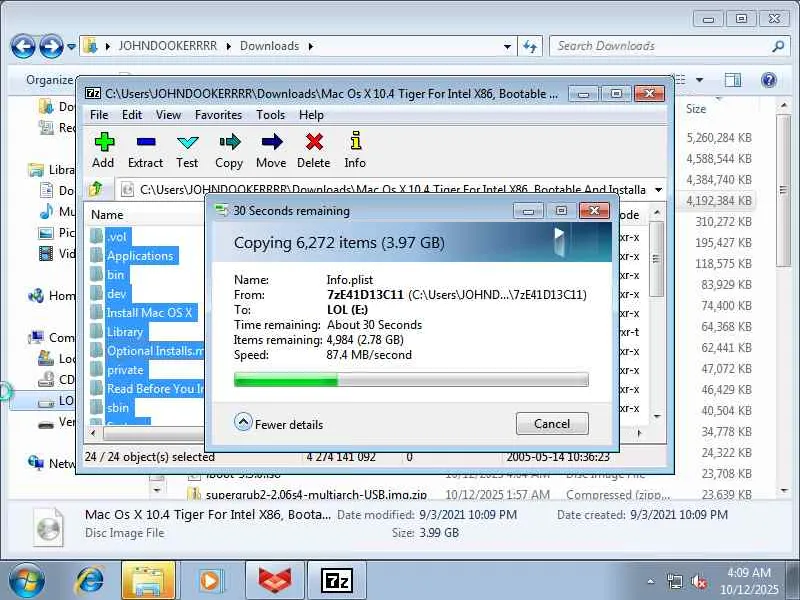Launch Internet Explorer from the taskbar
800x600 pixels.
pos(90,581)
